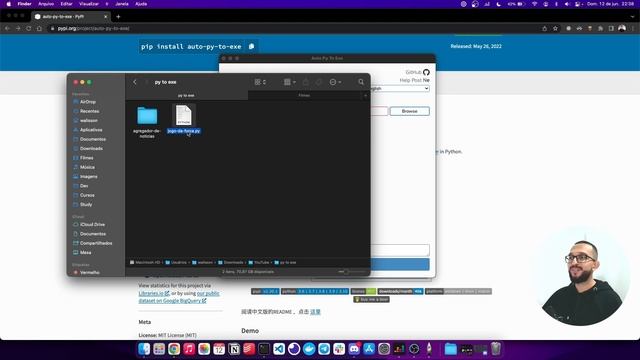
Task: Switch to the Filmes Finder tab
Action: pyautogui.click(x=304, y=96)
